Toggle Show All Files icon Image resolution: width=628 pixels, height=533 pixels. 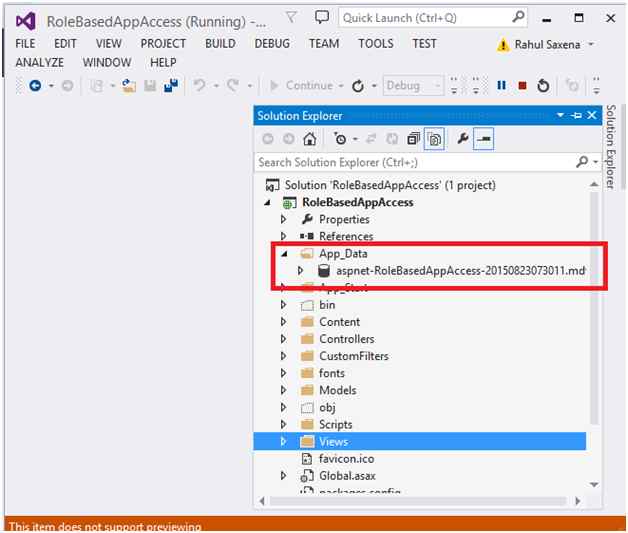pos(434,139)
